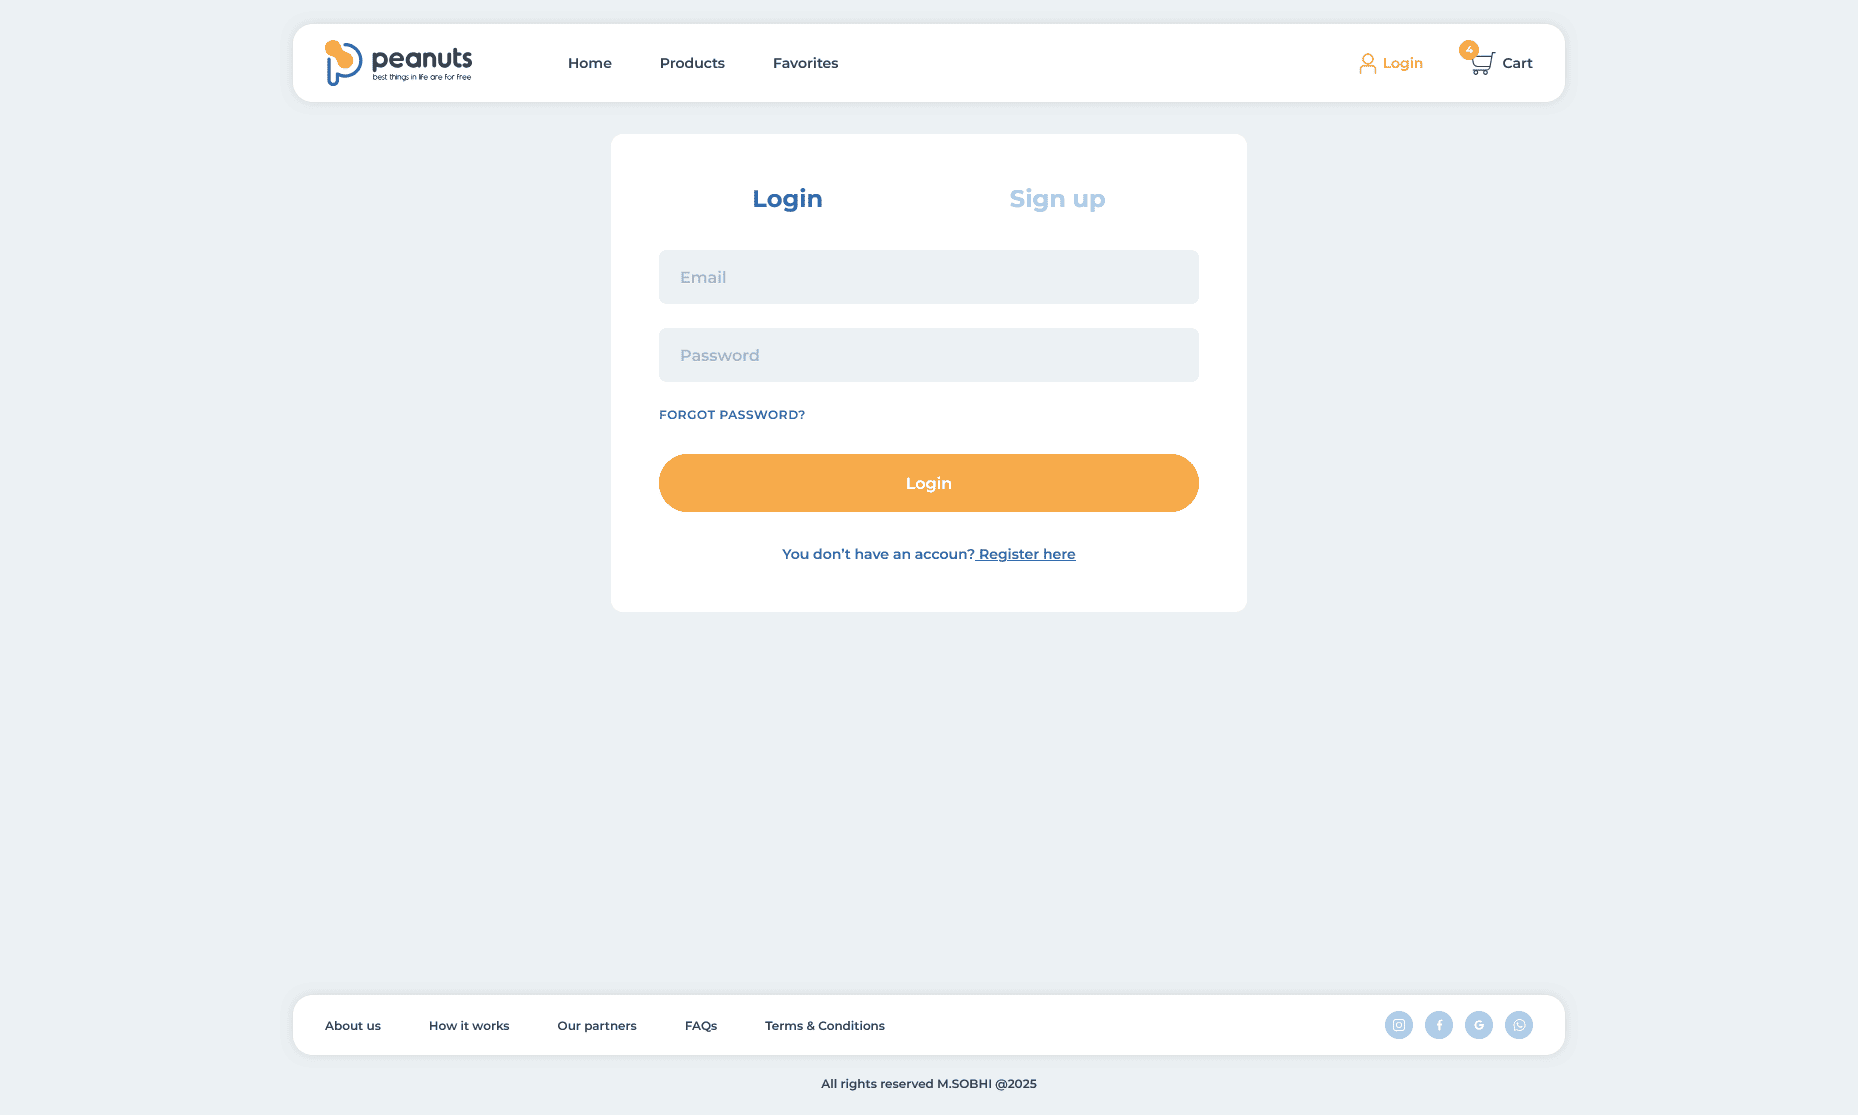
Task: Click the 'You don't have an accoun?' text
Action: [878, 554]
